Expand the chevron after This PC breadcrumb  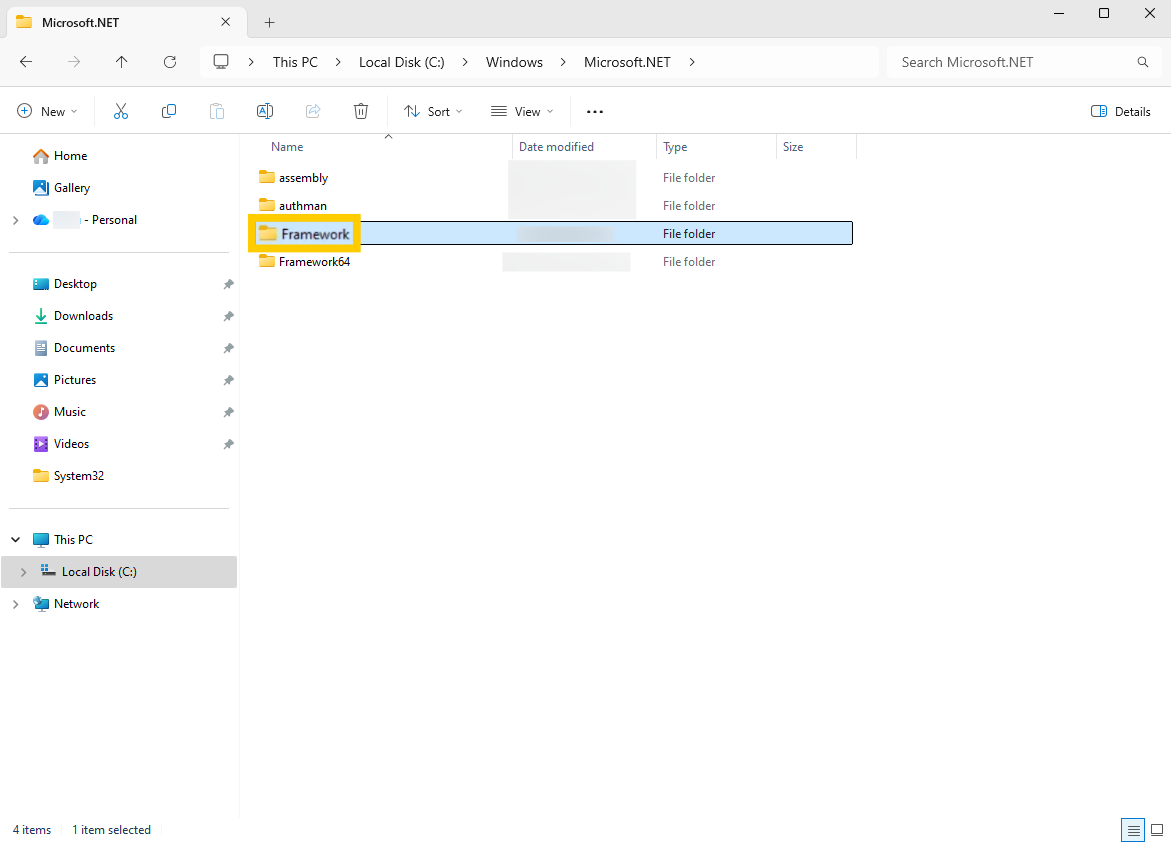(338, 62)
